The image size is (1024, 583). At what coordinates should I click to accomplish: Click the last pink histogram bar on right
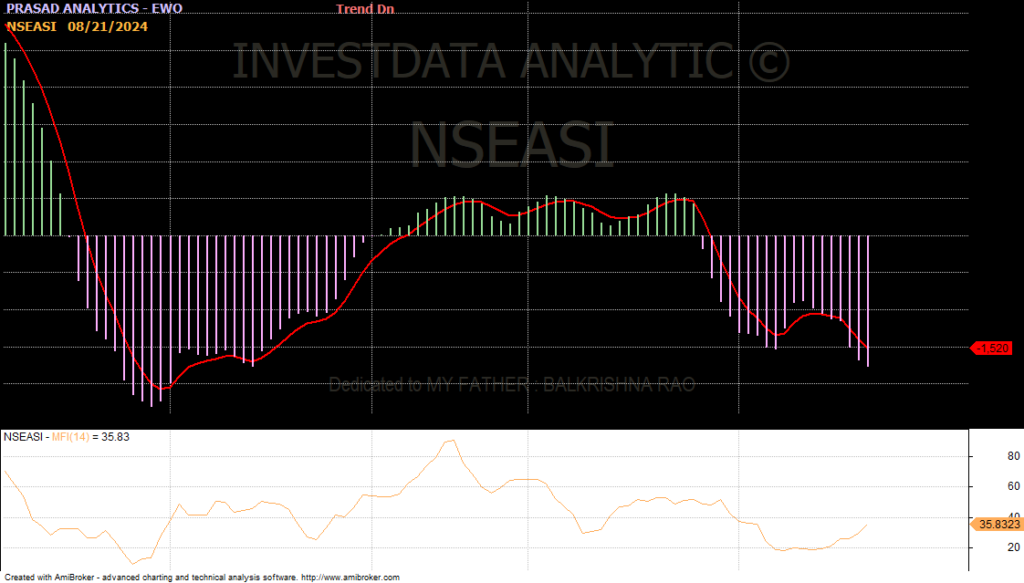coord(868,301)
